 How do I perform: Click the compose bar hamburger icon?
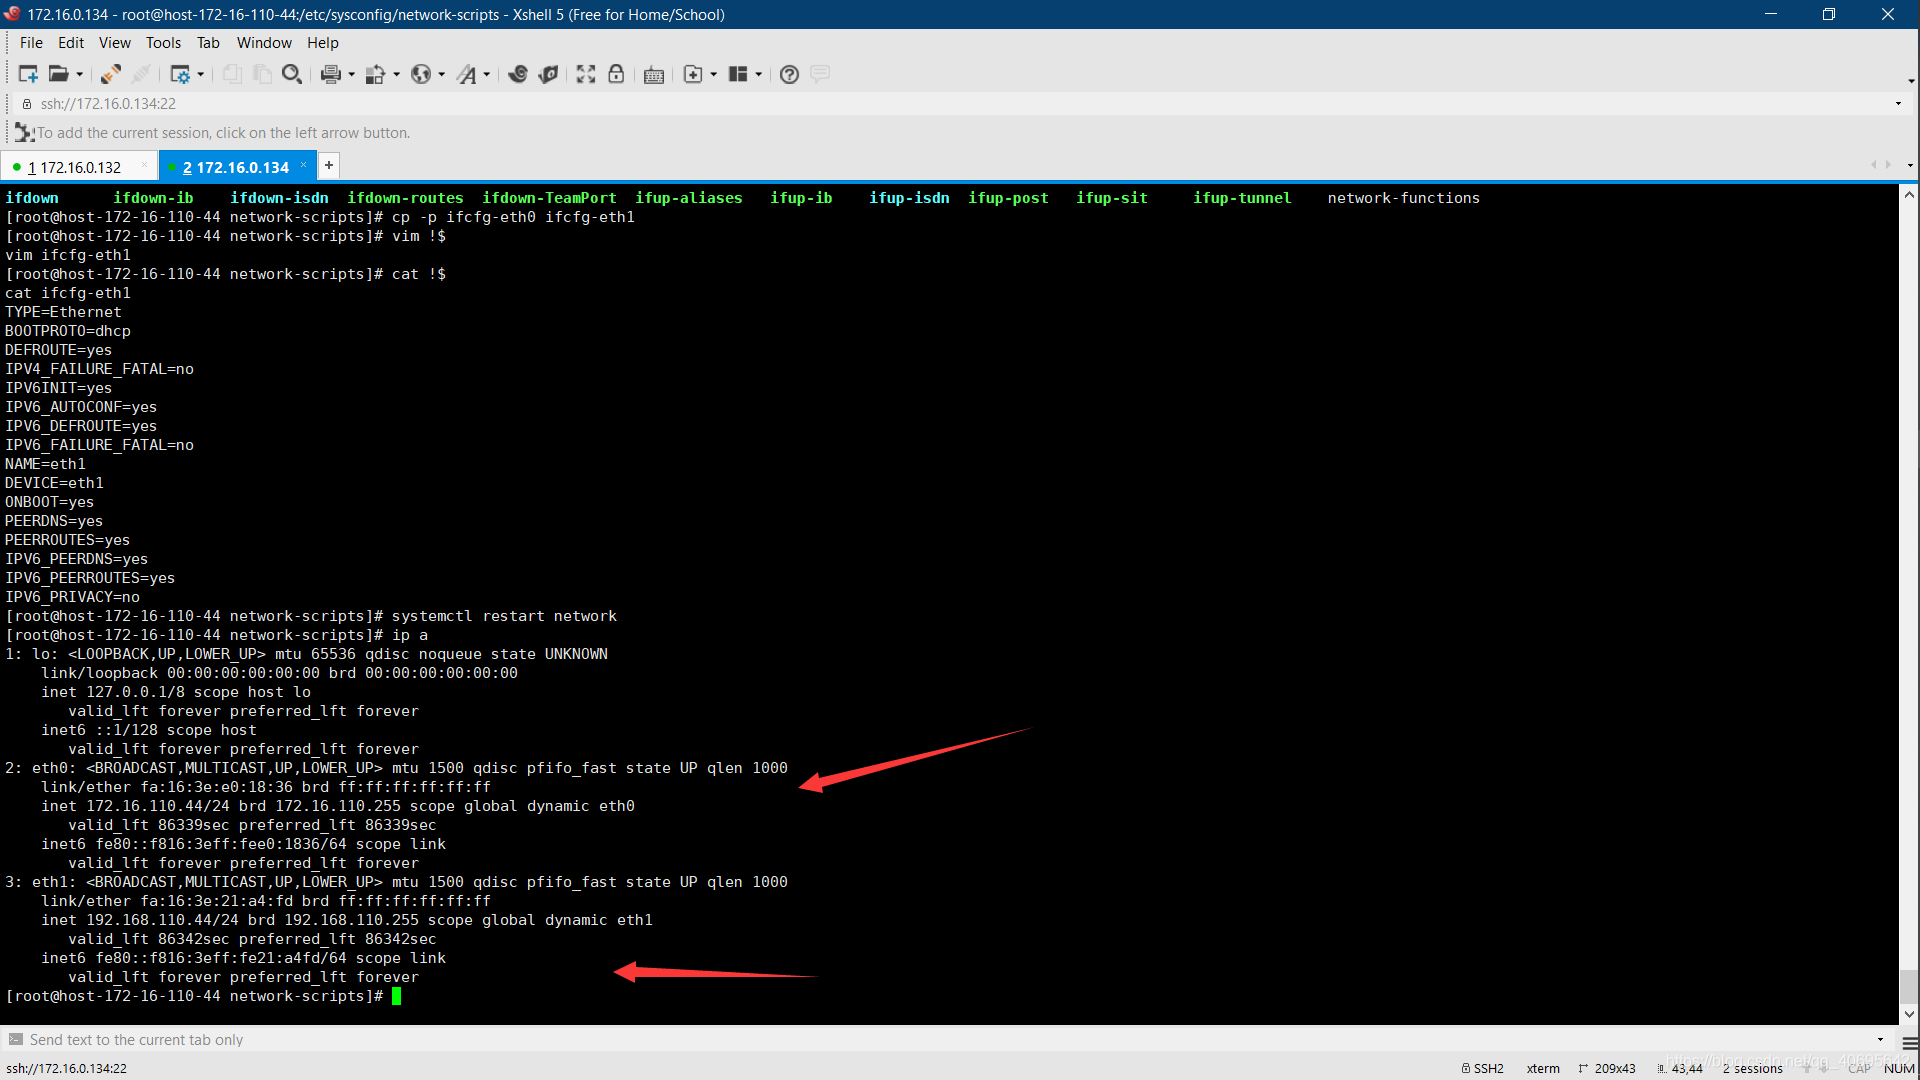pyautogui.click(x=1909, y=1041)
